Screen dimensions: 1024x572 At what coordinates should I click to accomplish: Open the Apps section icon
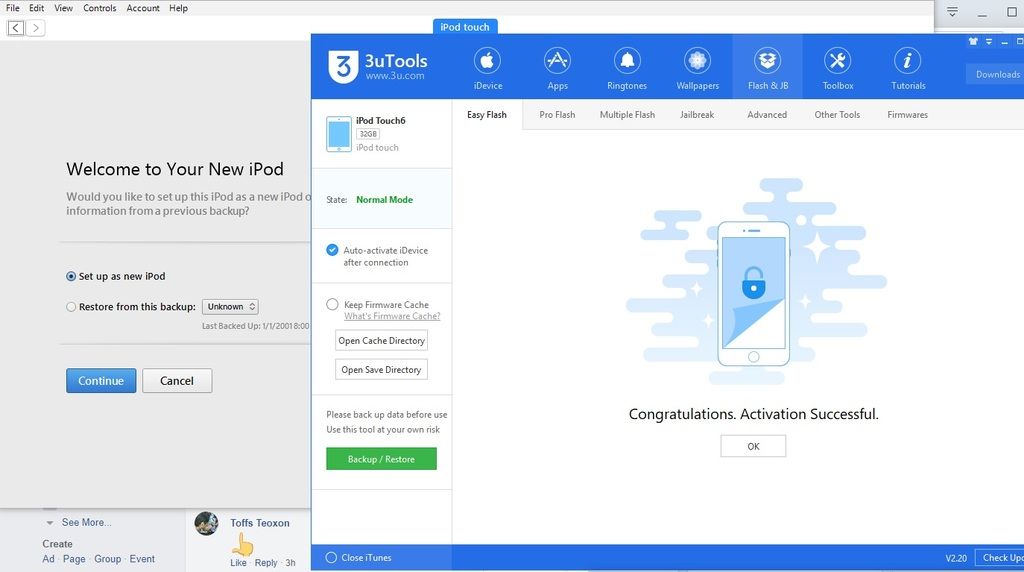tap(557, 62)
